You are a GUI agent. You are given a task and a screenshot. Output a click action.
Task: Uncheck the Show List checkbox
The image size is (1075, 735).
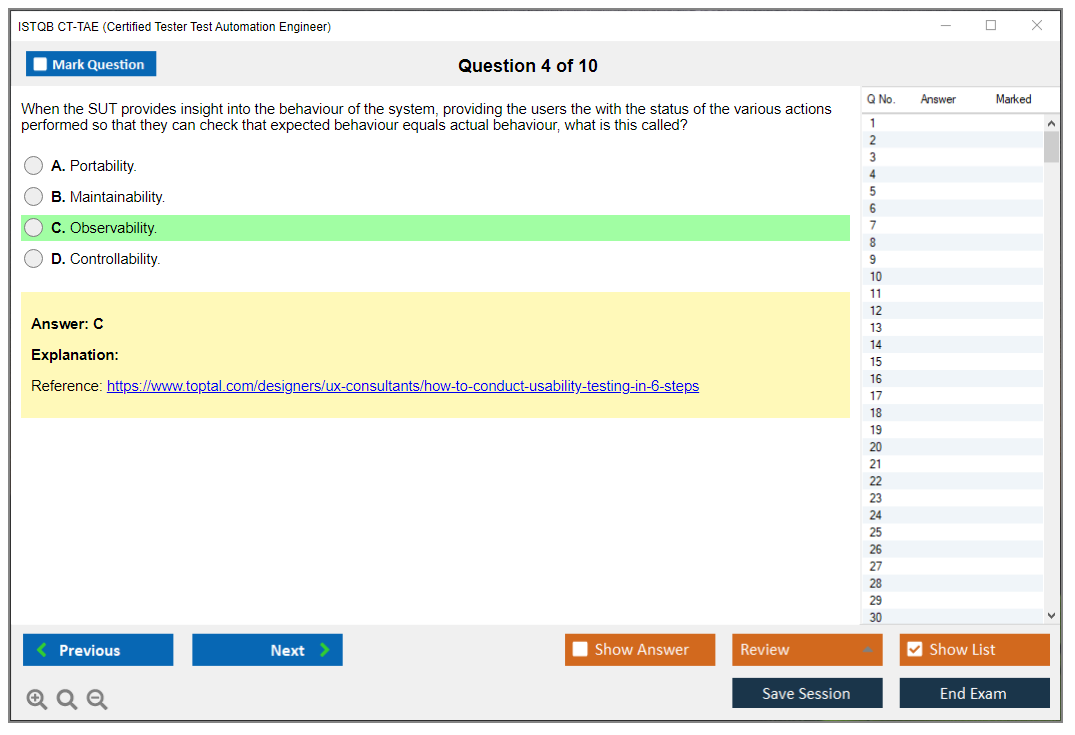coord(914,650)
